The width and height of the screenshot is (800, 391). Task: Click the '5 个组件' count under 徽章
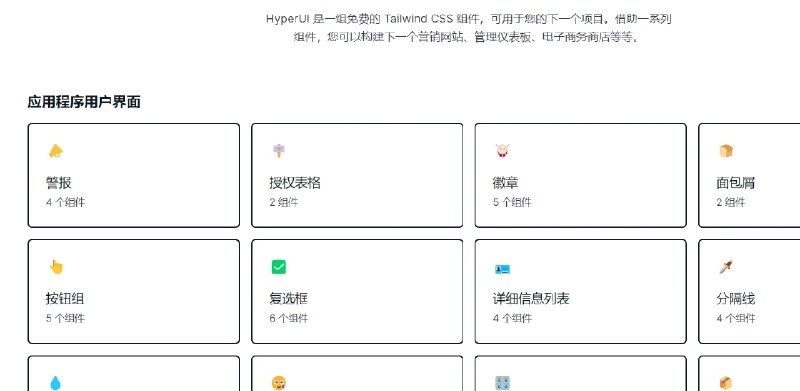[512, 202]
